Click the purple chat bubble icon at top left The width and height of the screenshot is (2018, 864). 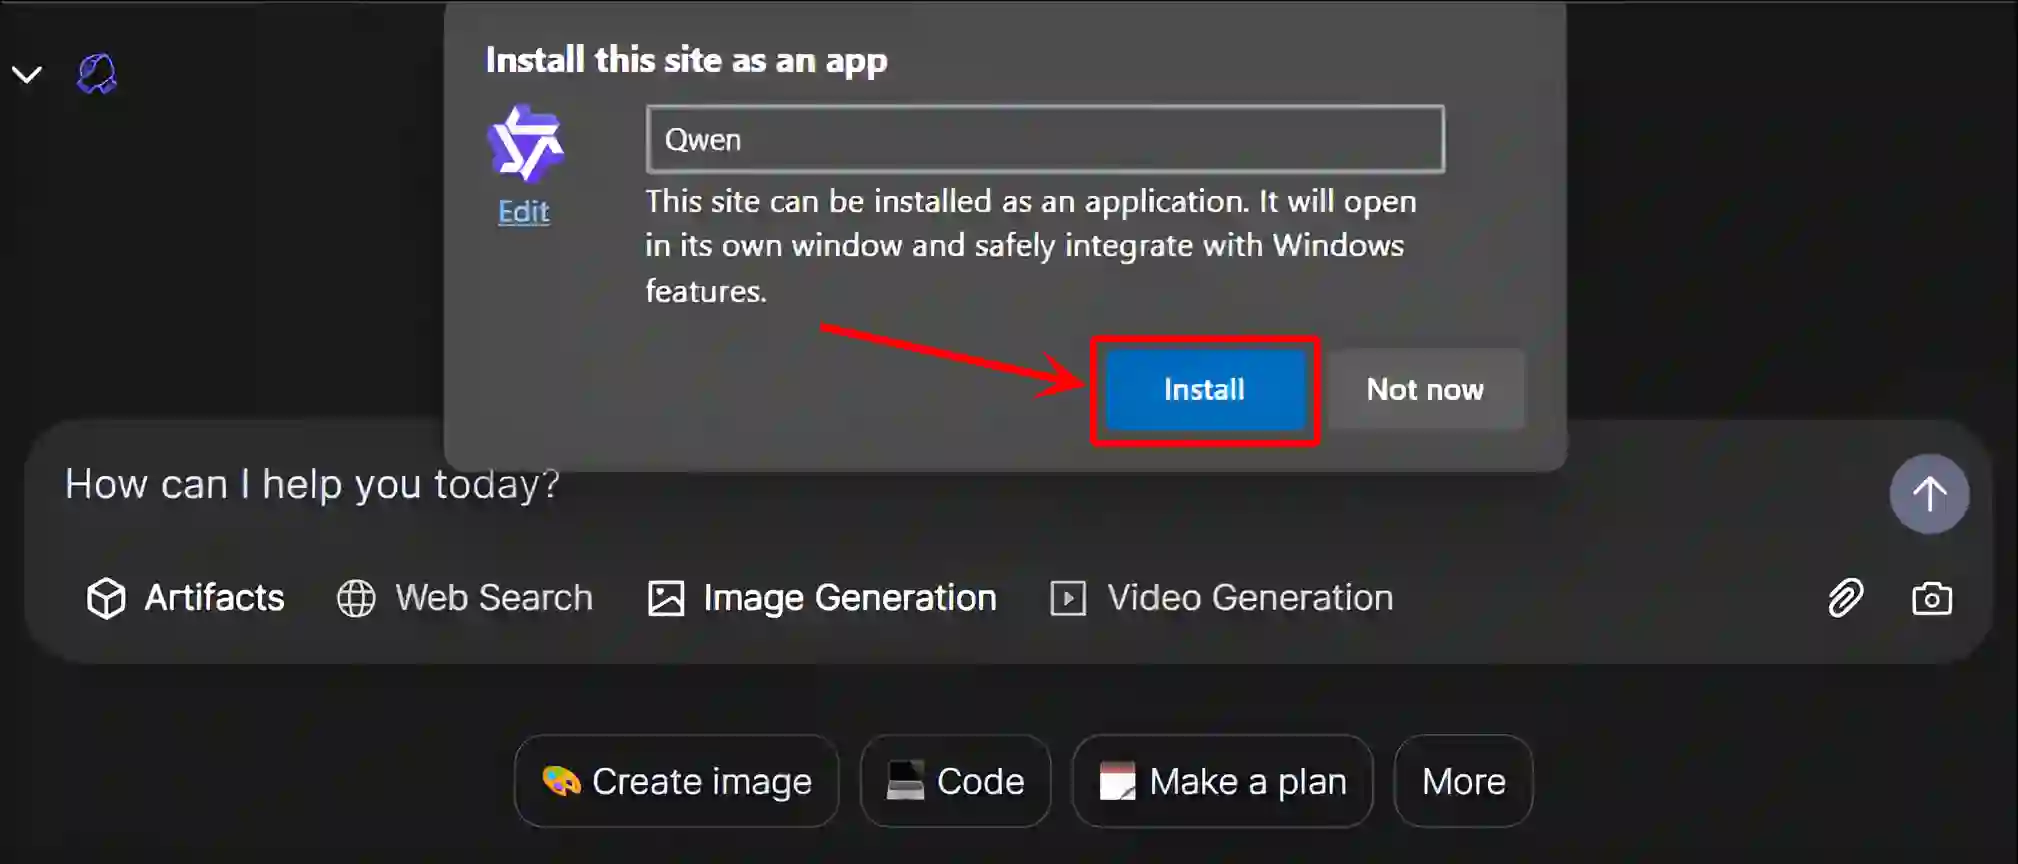(97, 74)
